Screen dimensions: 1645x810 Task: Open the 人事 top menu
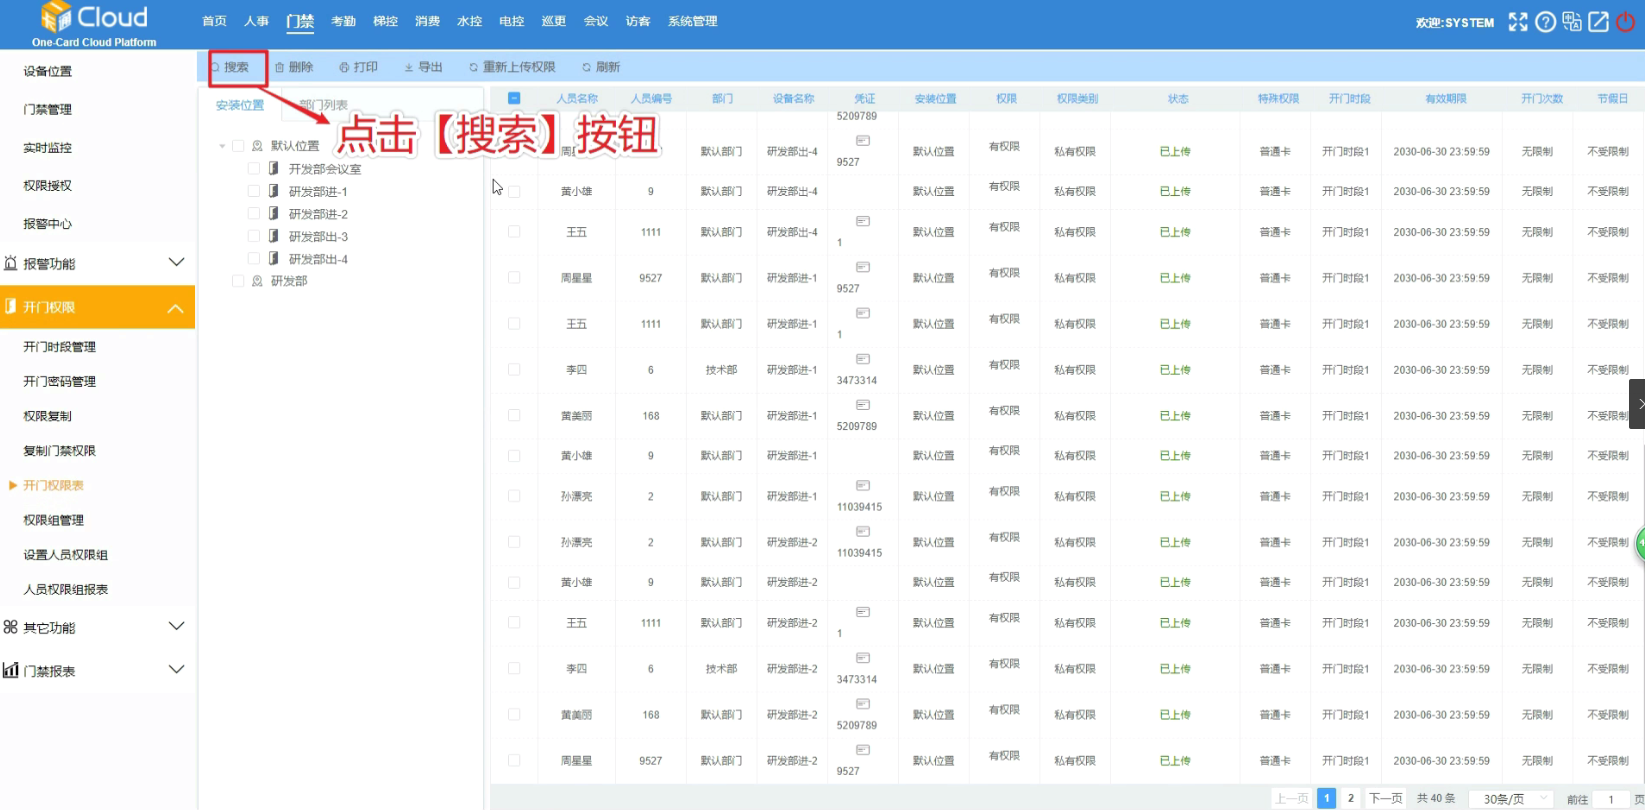(256, 21)
